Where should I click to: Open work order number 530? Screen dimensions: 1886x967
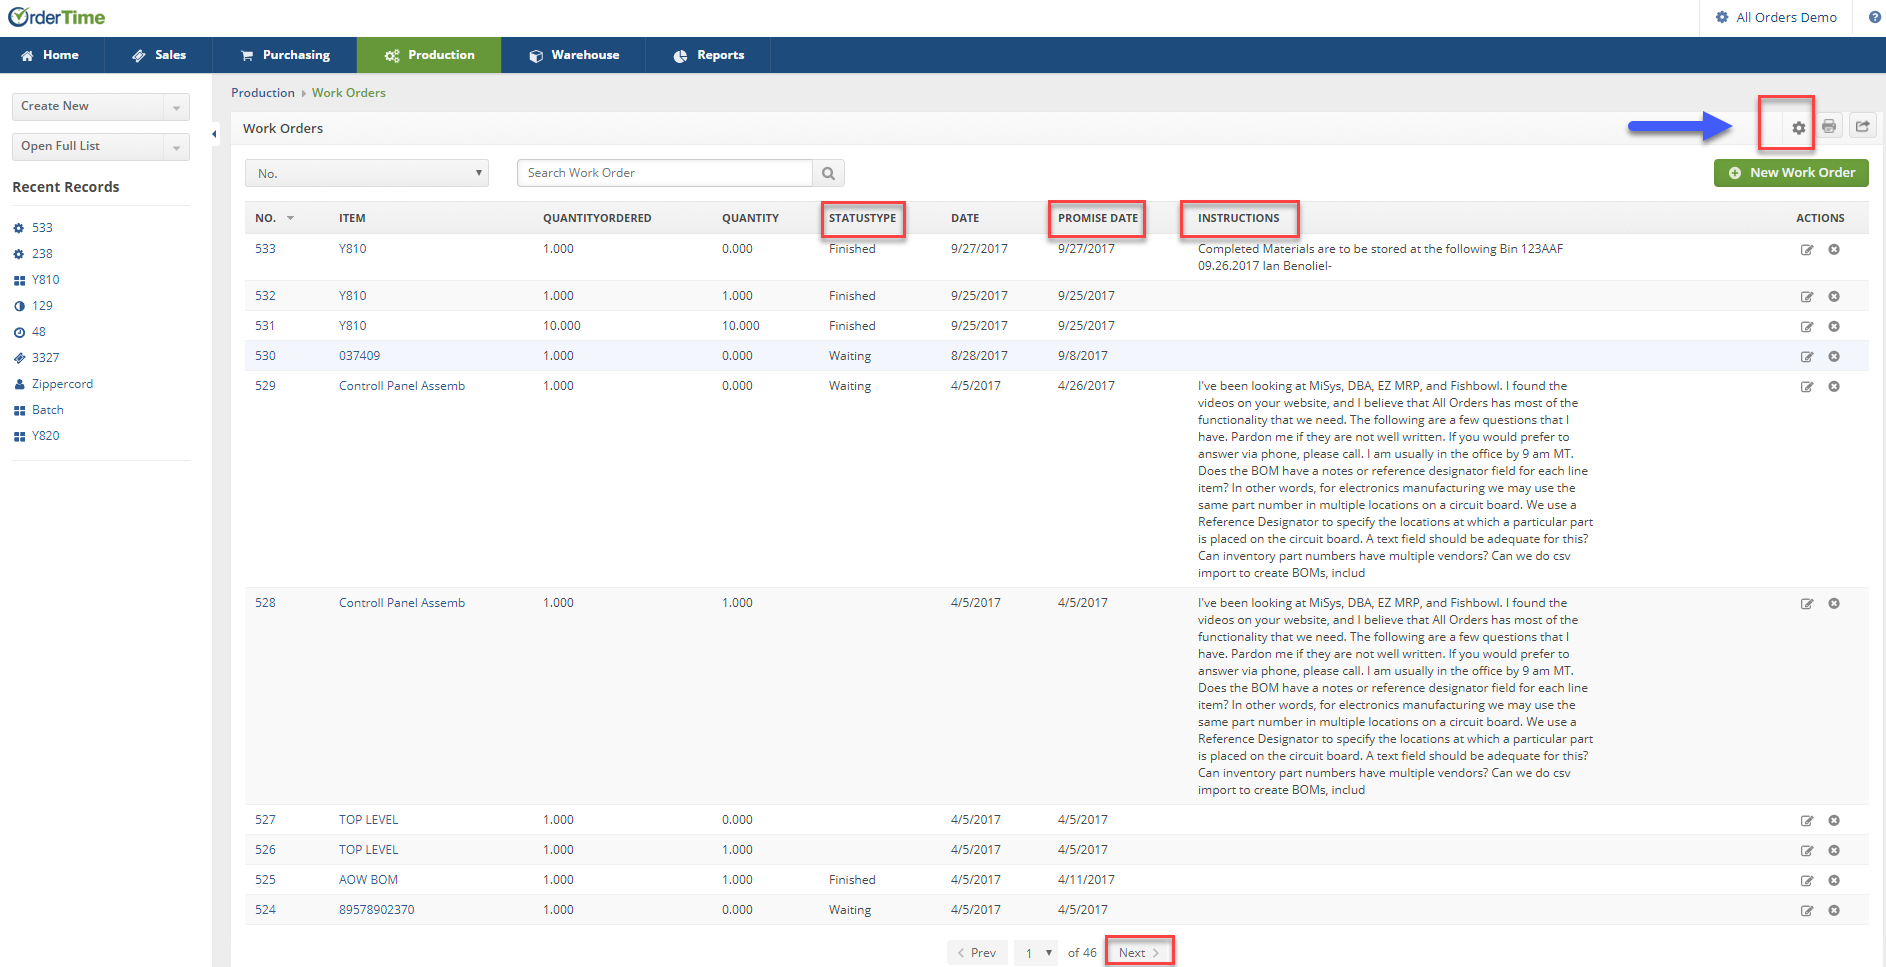(x=265, y=356)
